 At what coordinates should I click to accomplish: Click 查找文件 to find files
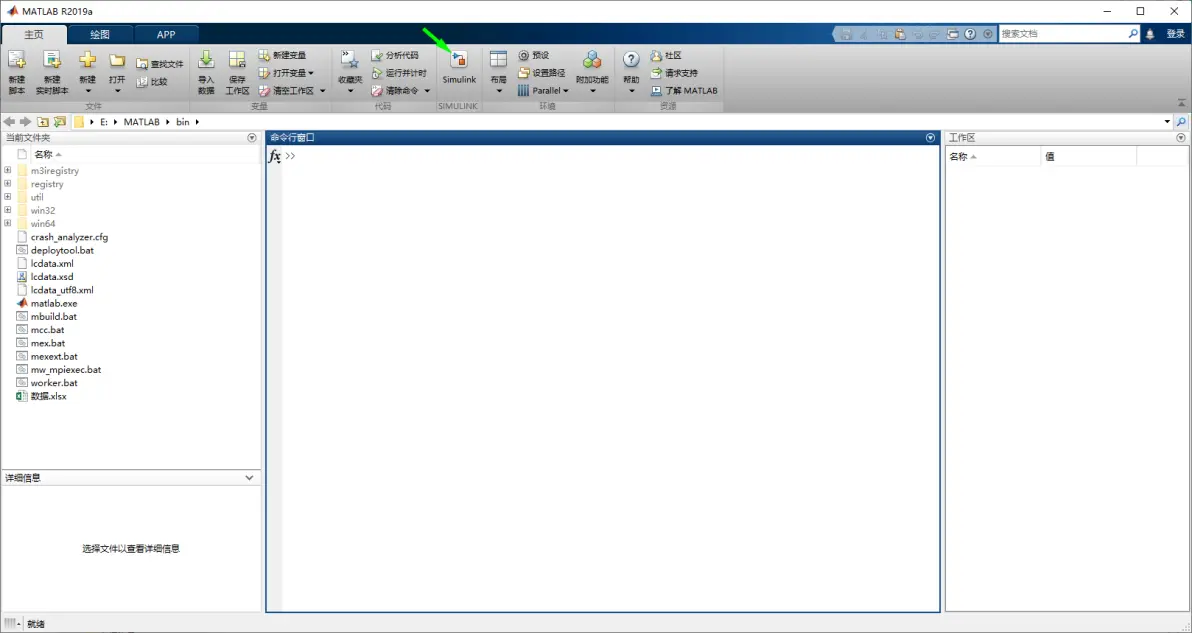[160, 64]
